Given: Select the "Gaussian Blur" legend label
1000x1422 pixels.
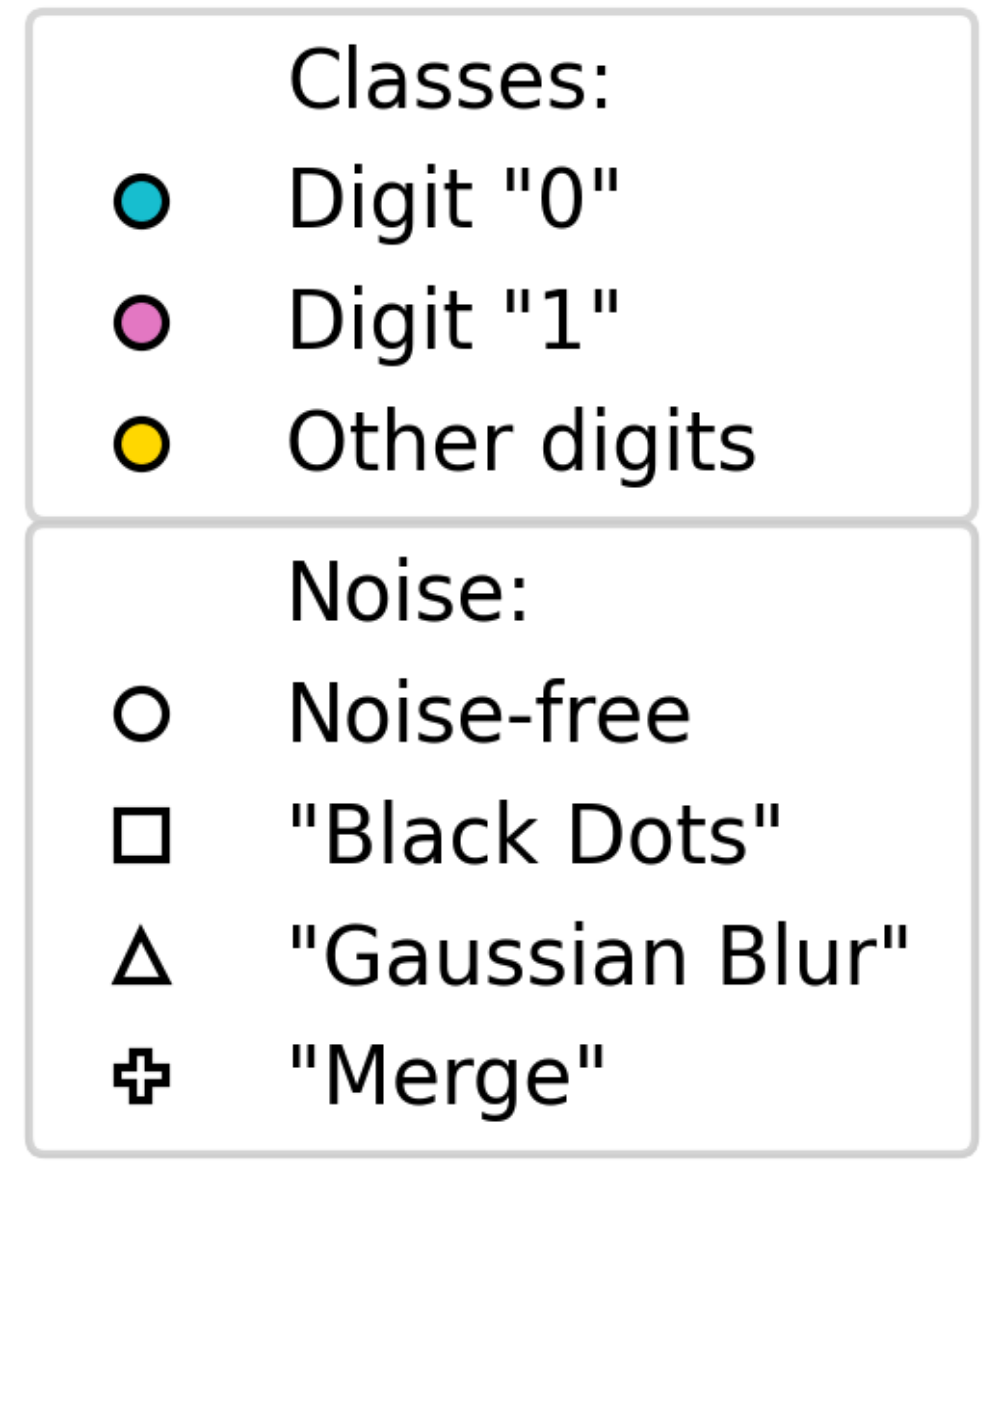Looking at the screenshot, I should pos(598,957).
